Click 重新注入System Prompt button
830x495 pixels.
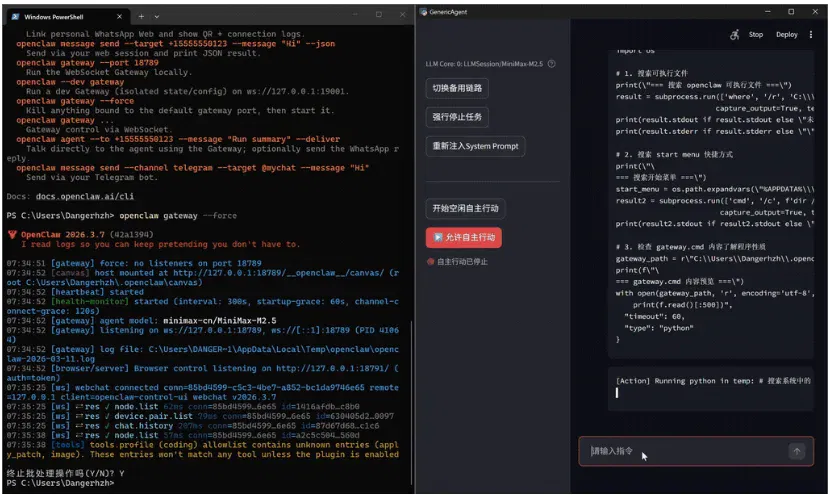475,146
